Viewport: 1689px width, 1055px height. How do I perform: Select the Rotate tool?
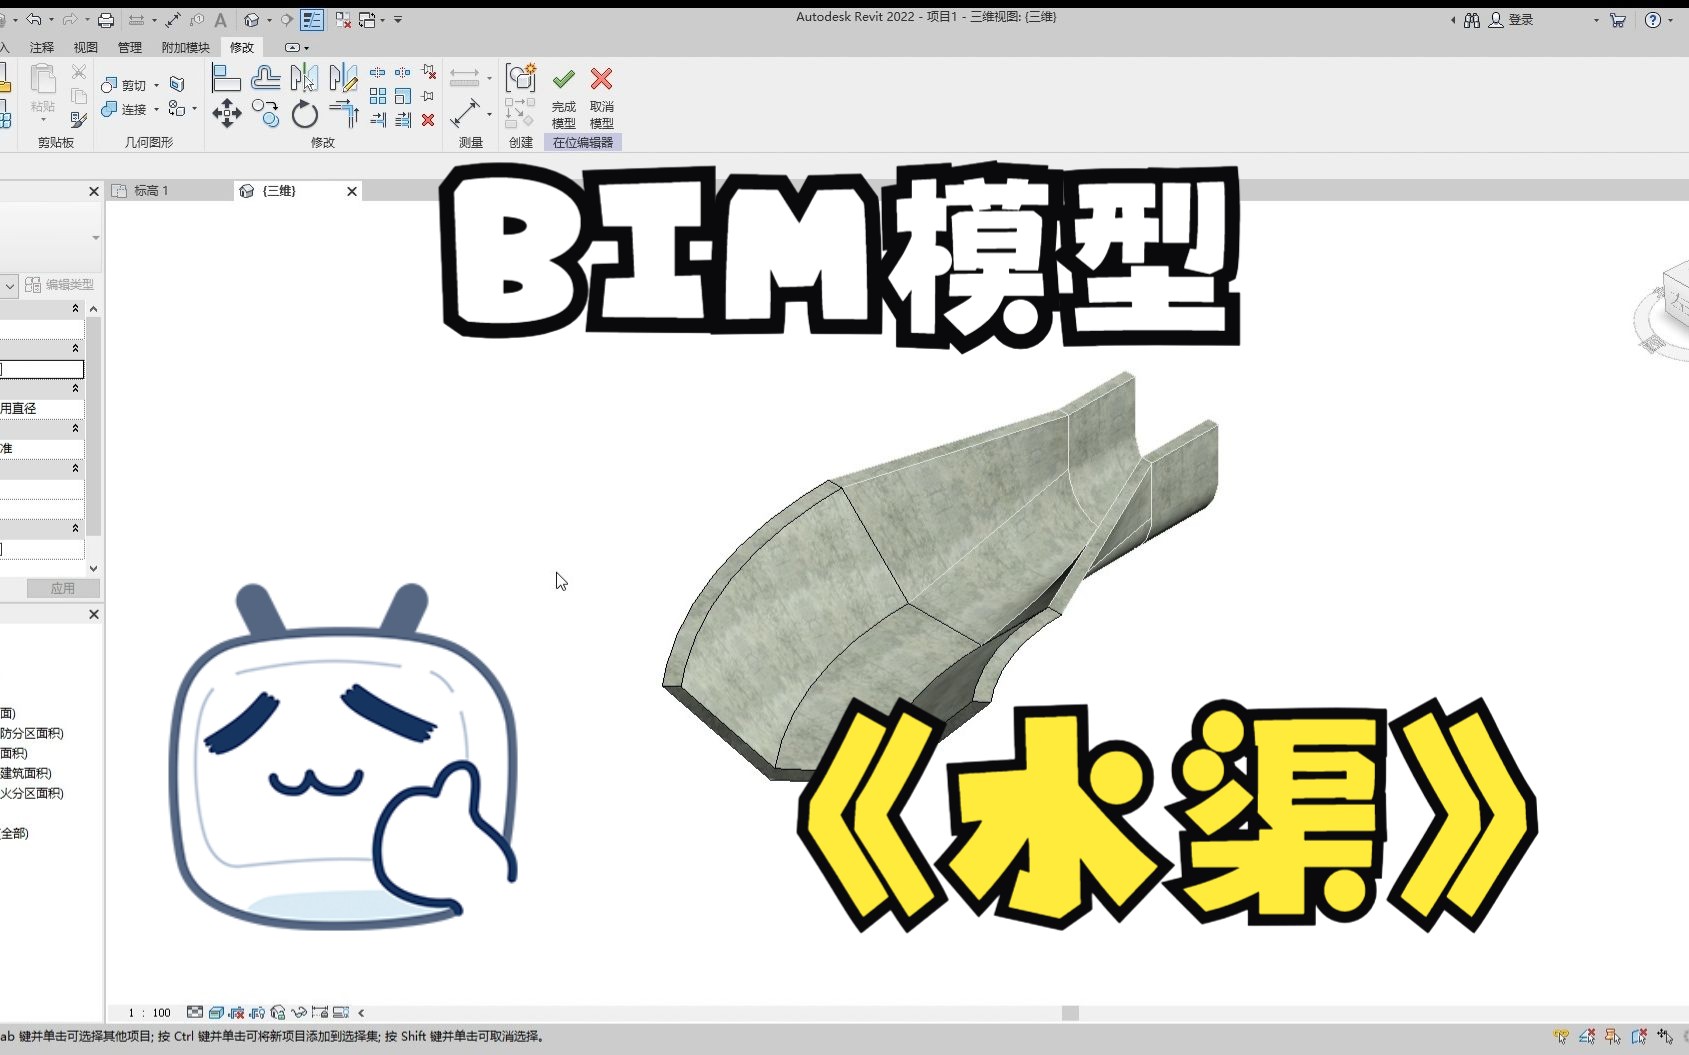(304, 114)
